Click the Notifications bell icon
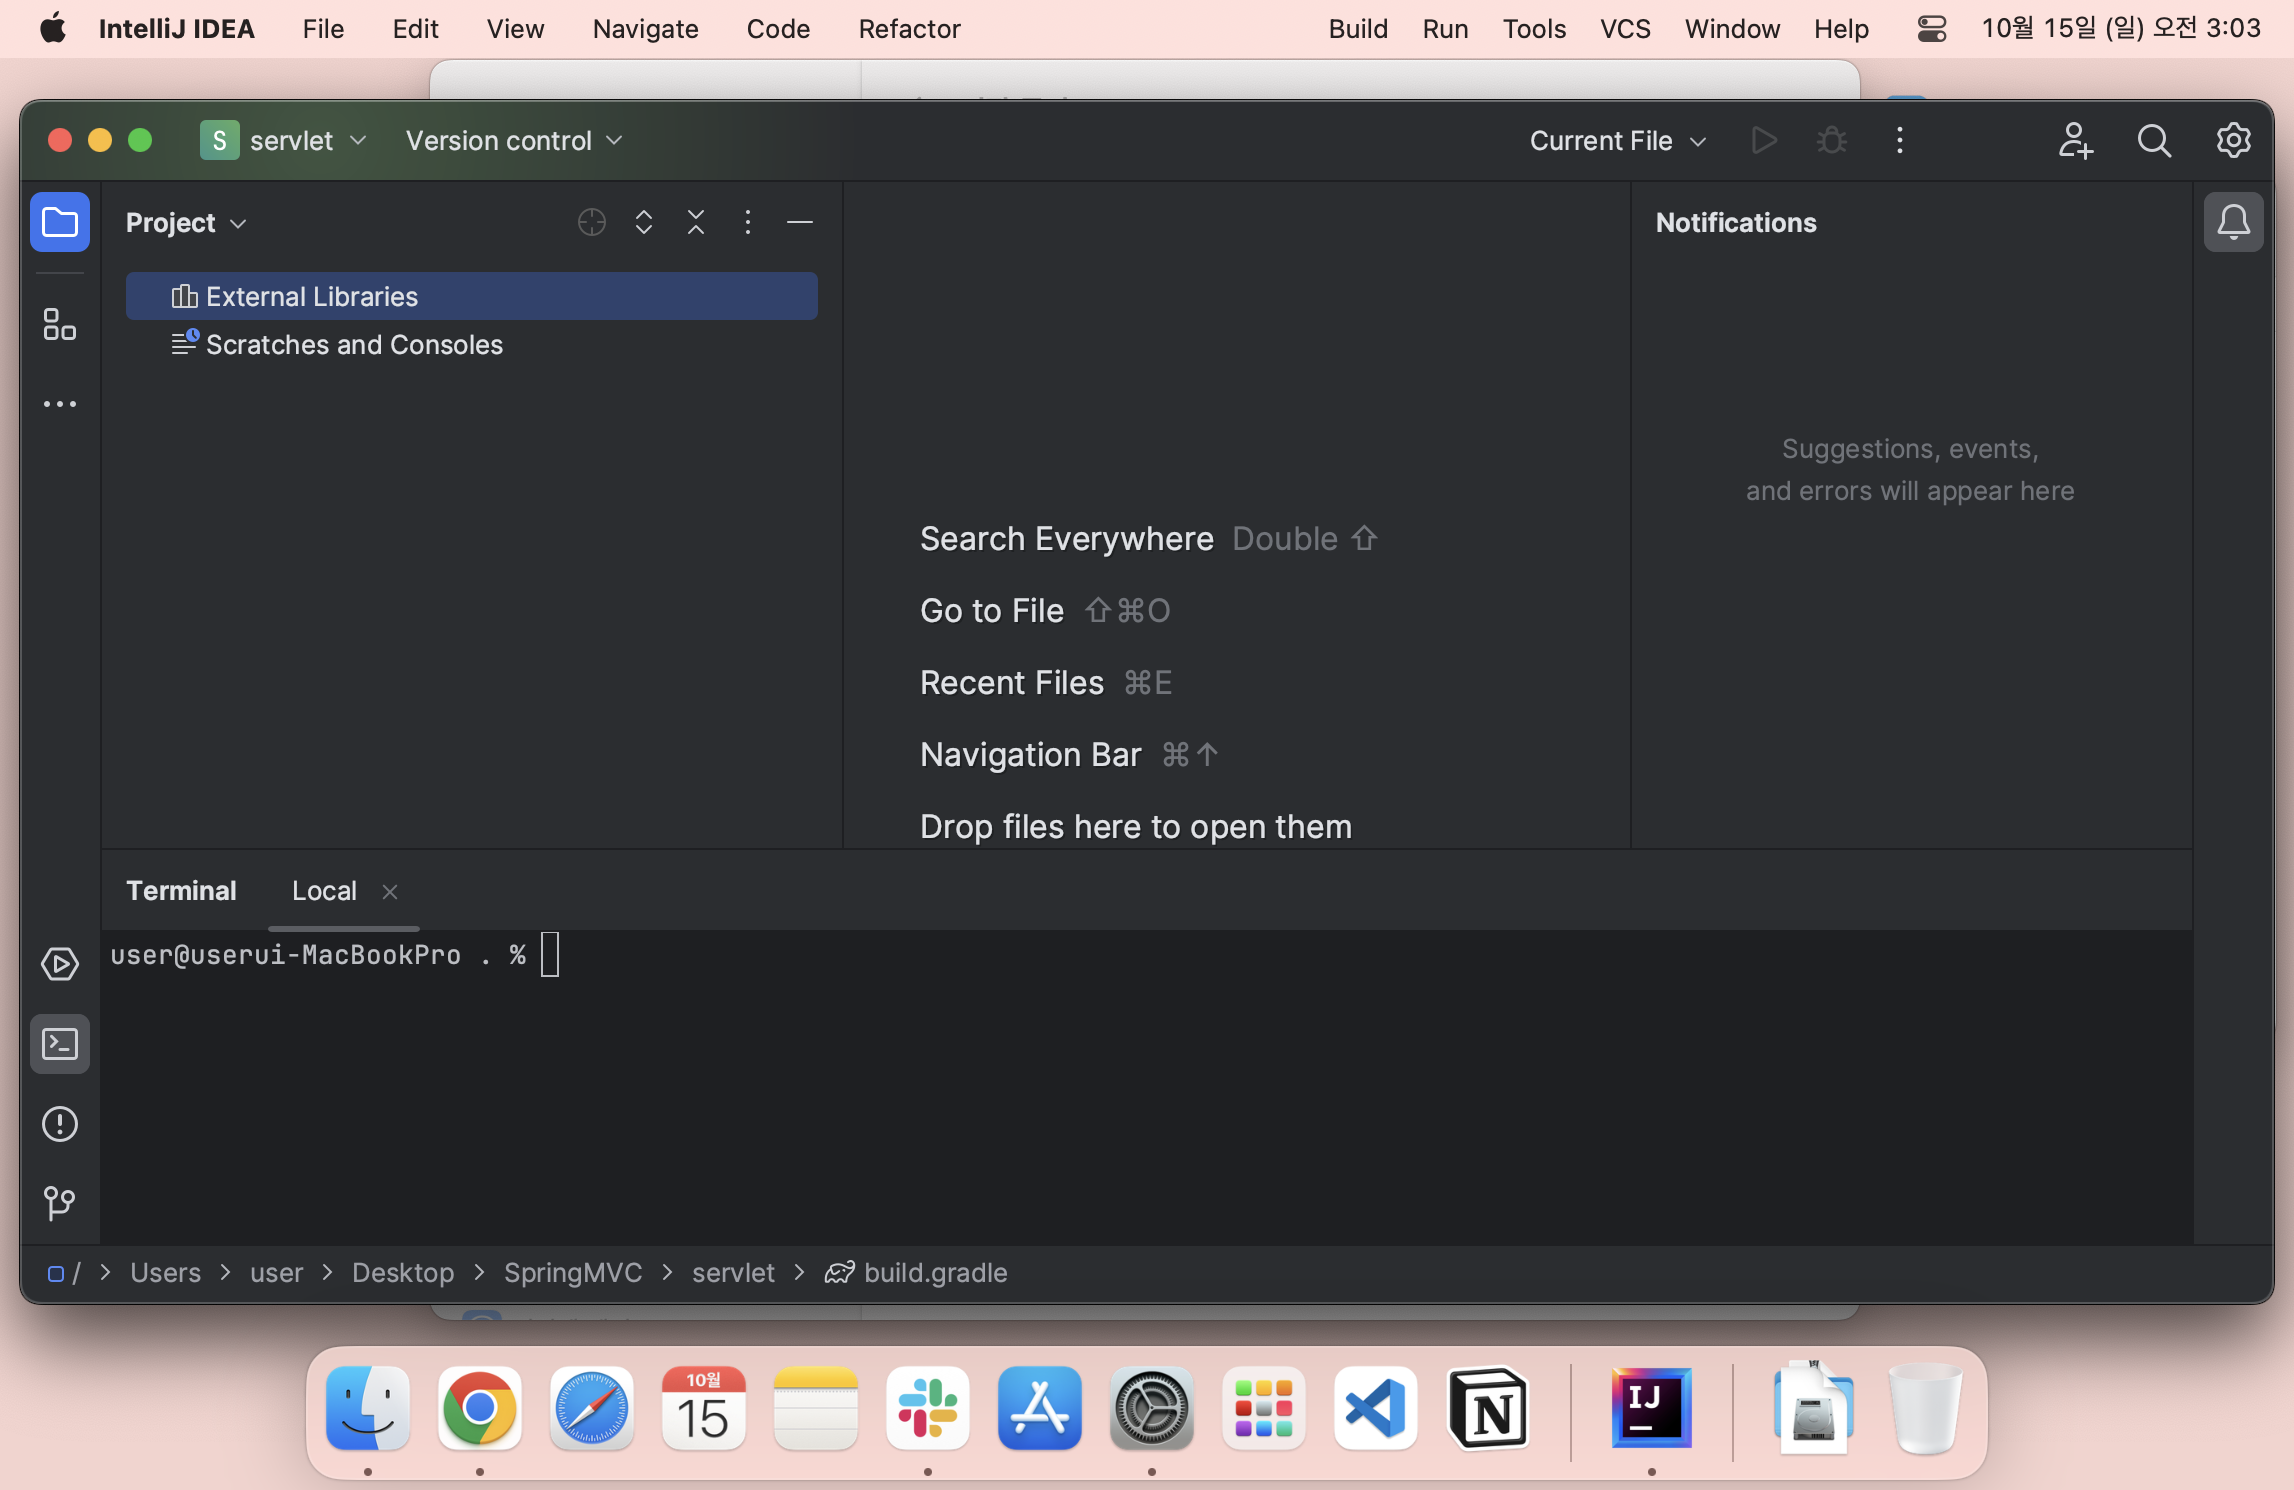The height and width of the screenshot is (1490, 2294). [2232, 221]
